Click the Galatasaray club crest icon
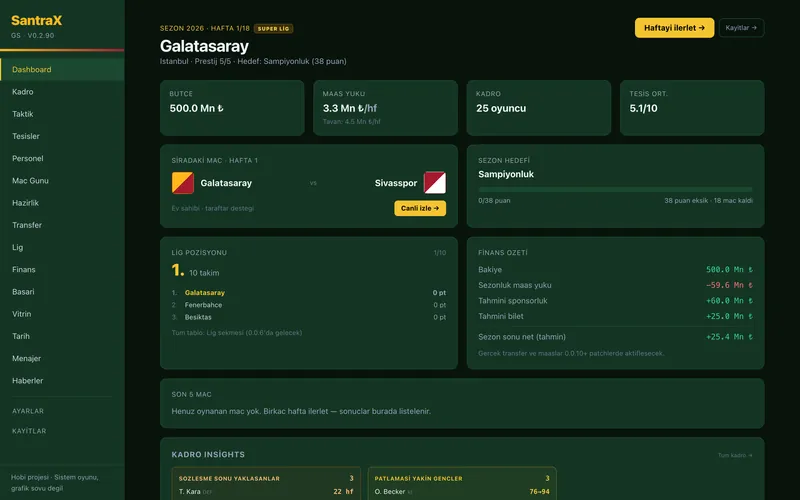The image size is (800, 500). point(183,183)
